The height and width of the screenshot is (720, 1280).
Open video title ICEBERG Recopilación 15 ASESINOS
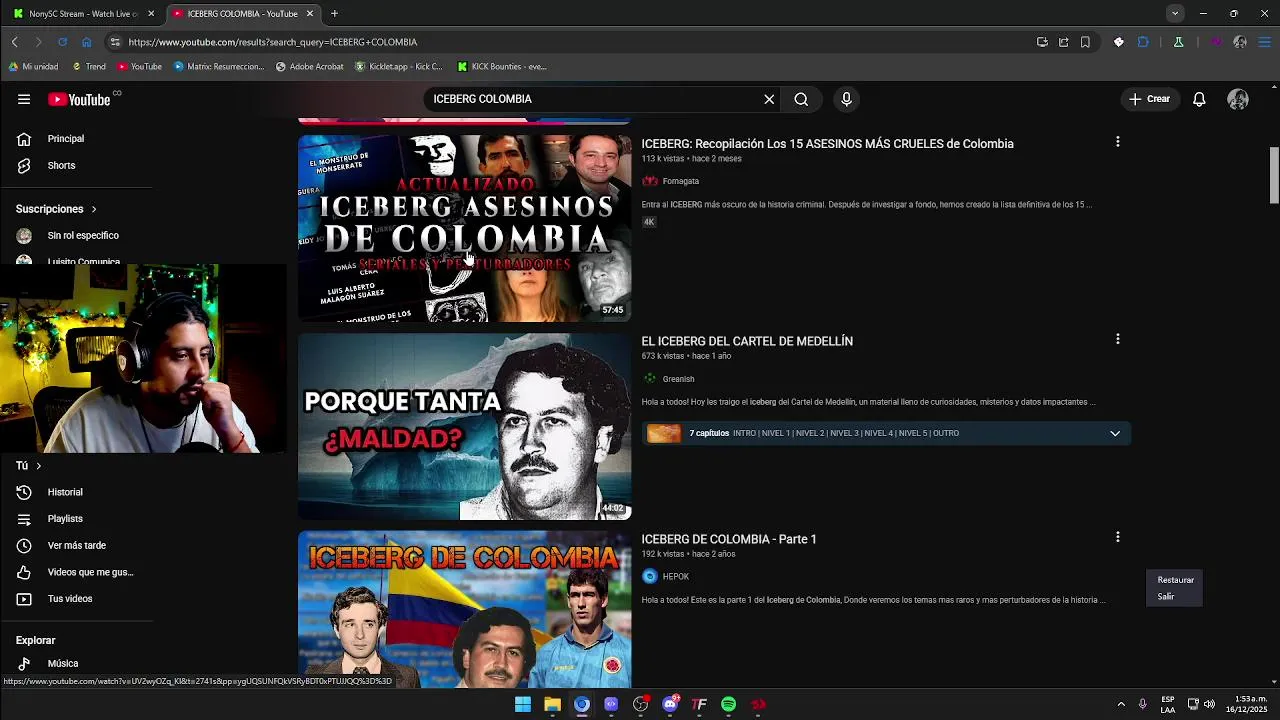pos(827,144)
